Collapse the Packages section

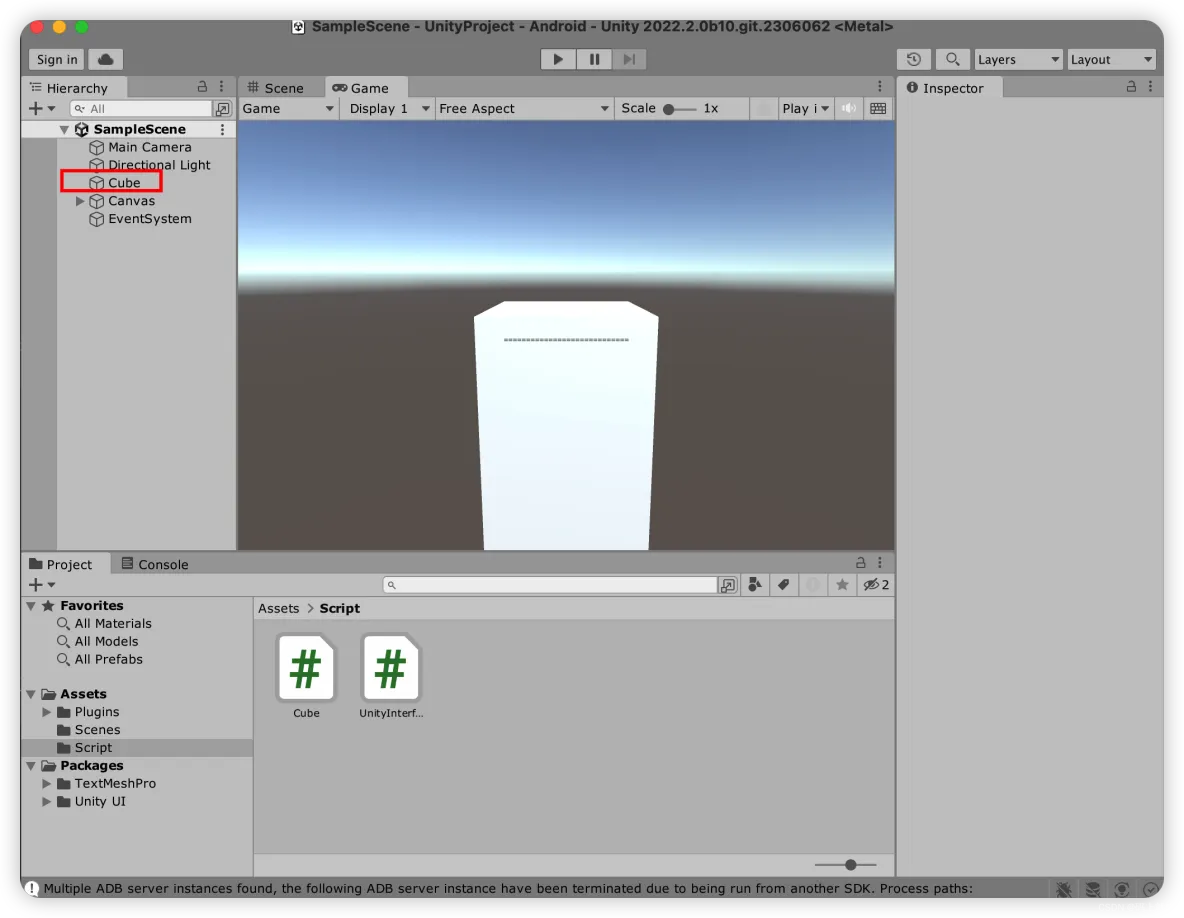pos(31,766)
